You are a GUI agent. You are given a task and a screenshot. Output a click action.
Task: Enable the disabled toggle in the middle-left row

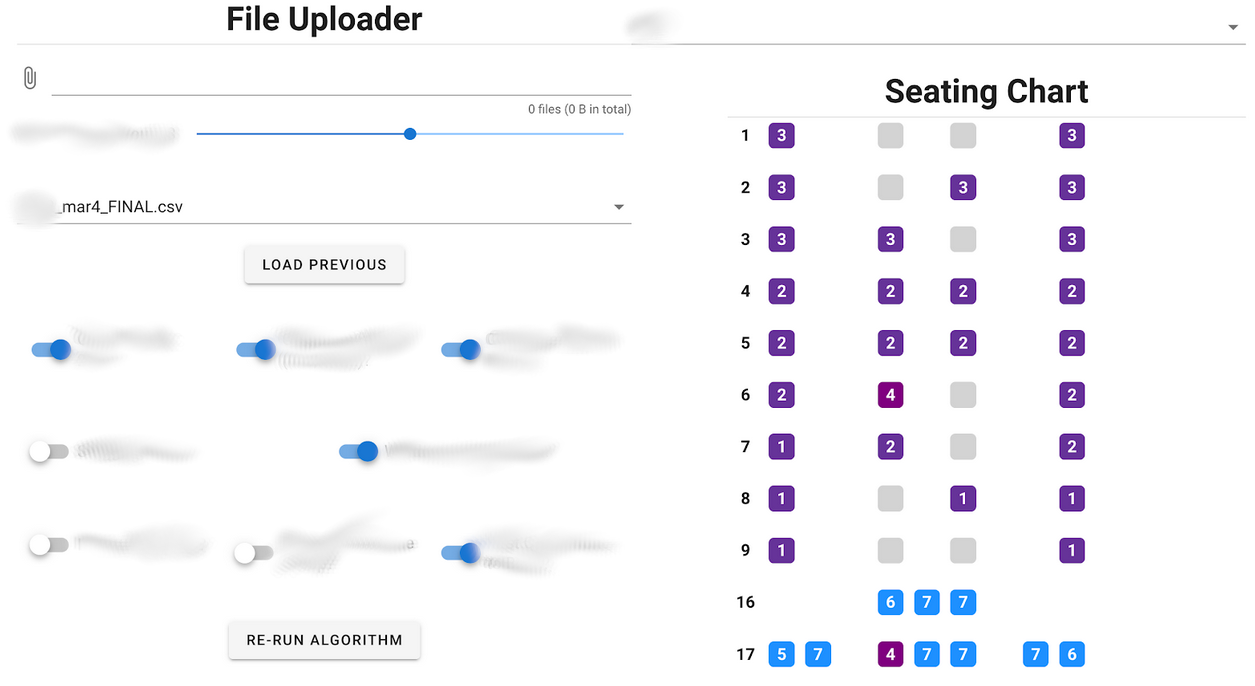pos(48,452)
